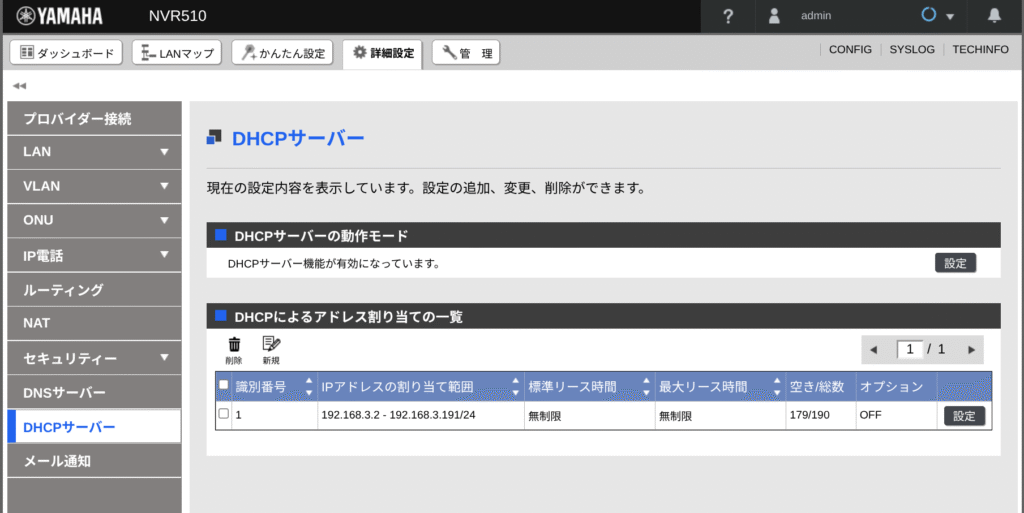
Task: Click the admin user icon
Action: 774,16
